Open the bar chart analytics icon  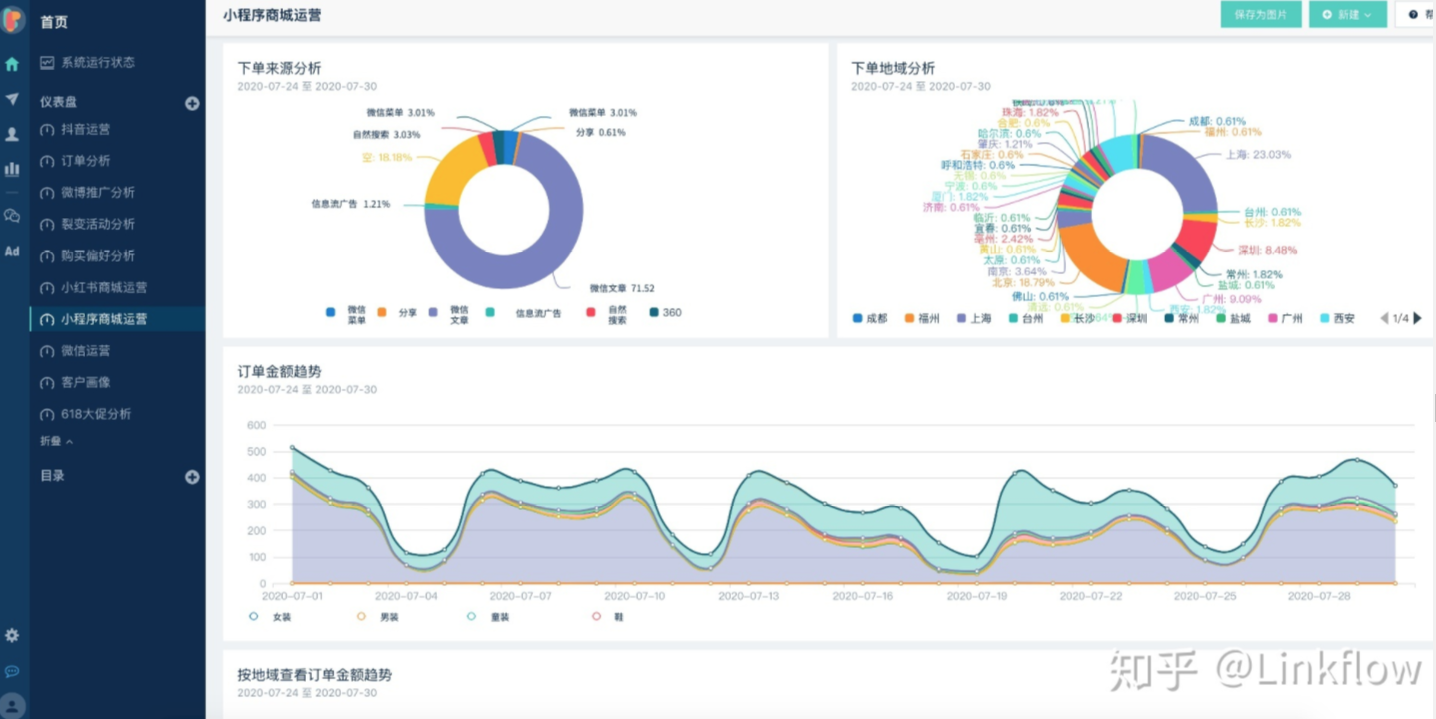[12, 169]
